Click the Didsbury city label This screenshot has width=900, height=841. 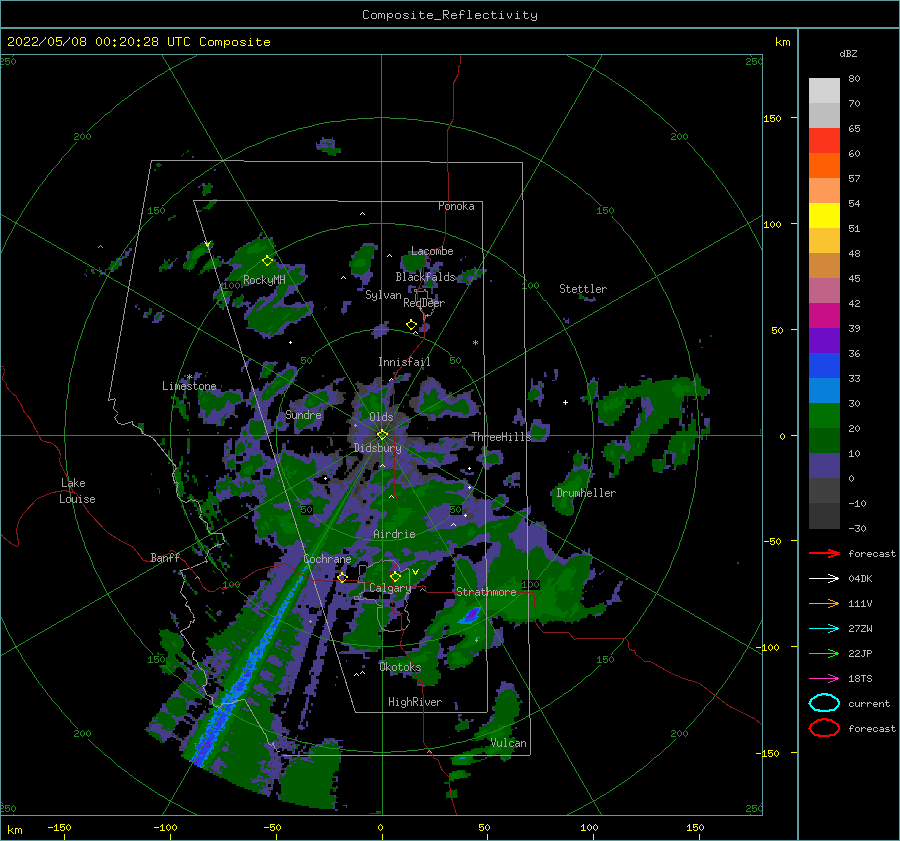coord(378,448)
